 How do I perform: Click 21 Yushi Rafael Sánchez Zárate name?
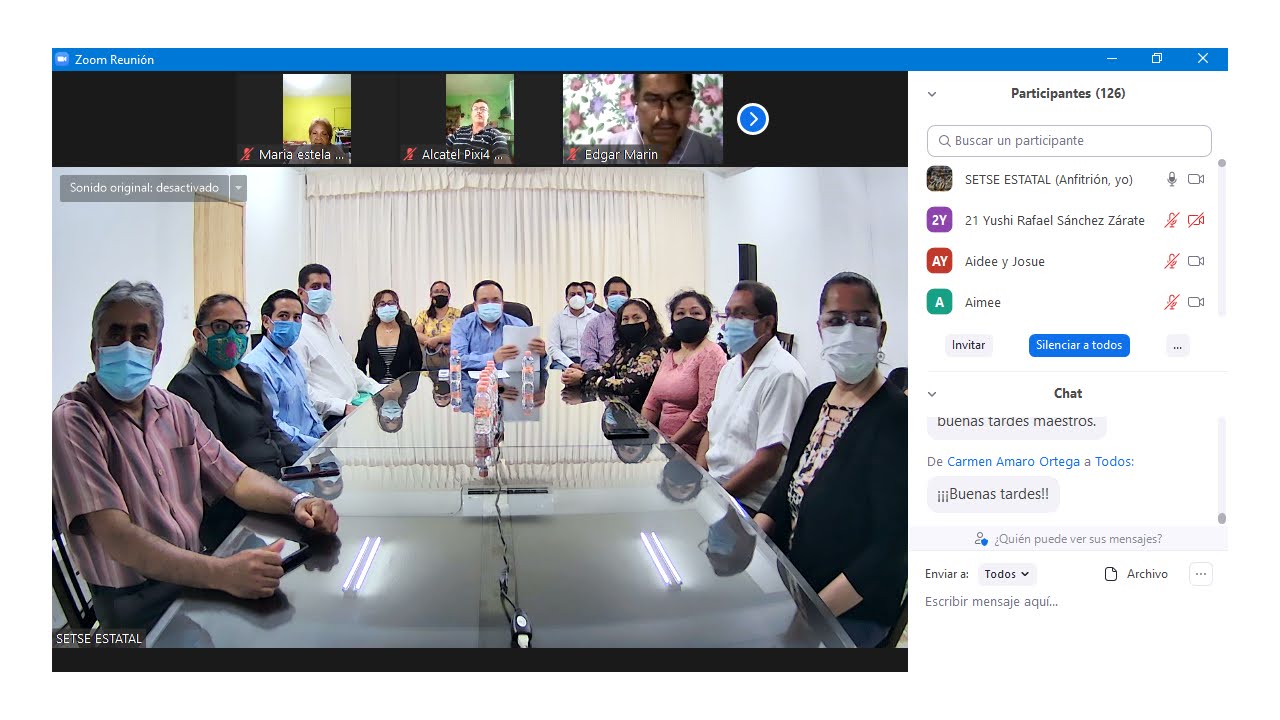[1055, 220]
